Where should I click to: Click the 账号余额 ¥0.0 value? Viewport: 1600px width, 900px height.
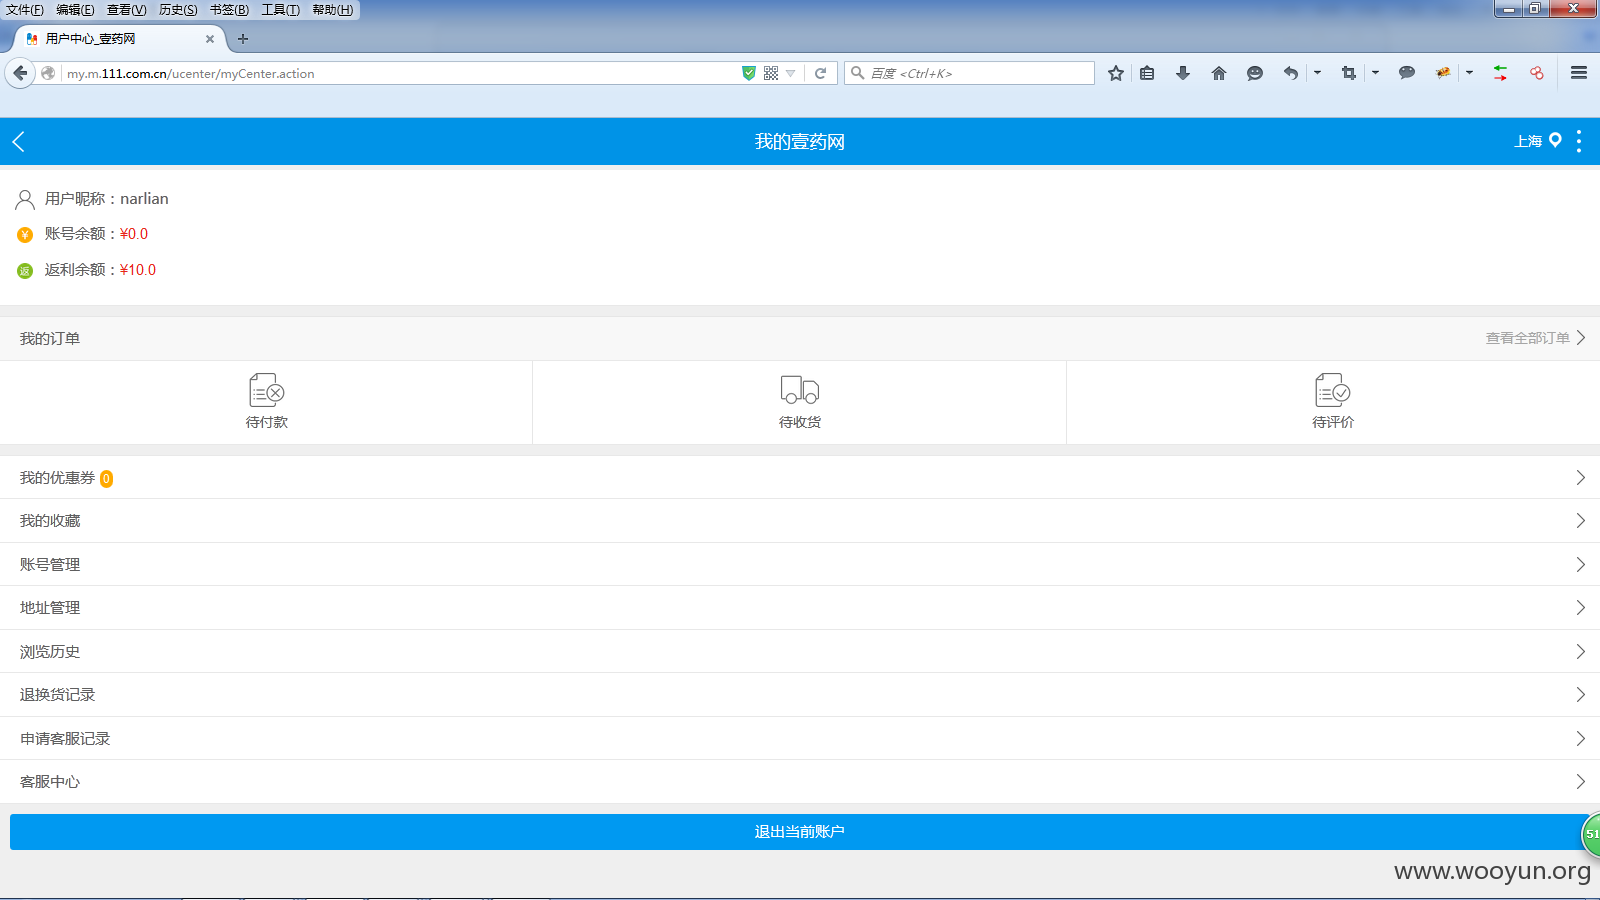click(134, 234)
